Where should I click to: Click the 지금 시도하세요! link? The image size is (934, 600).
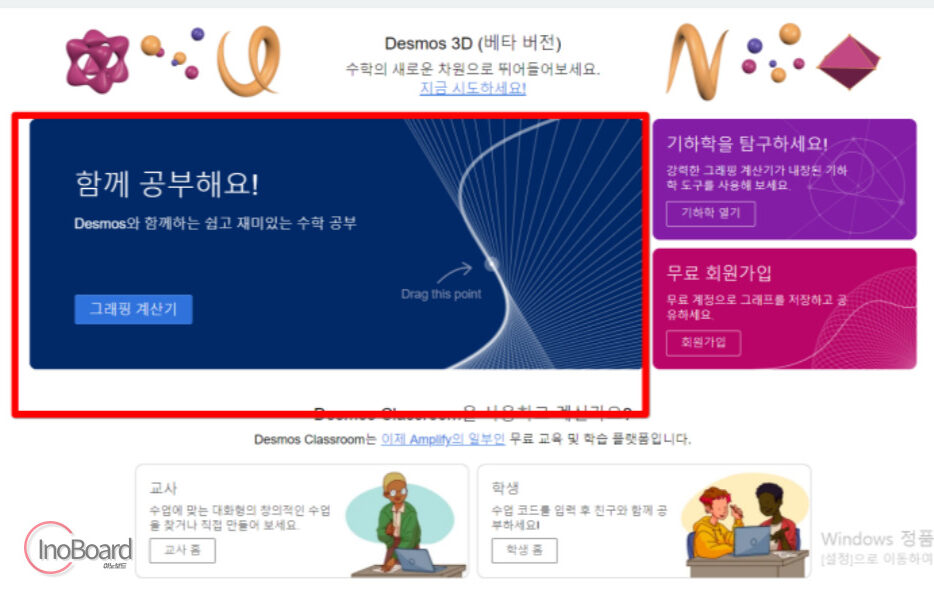coord(472,88)
